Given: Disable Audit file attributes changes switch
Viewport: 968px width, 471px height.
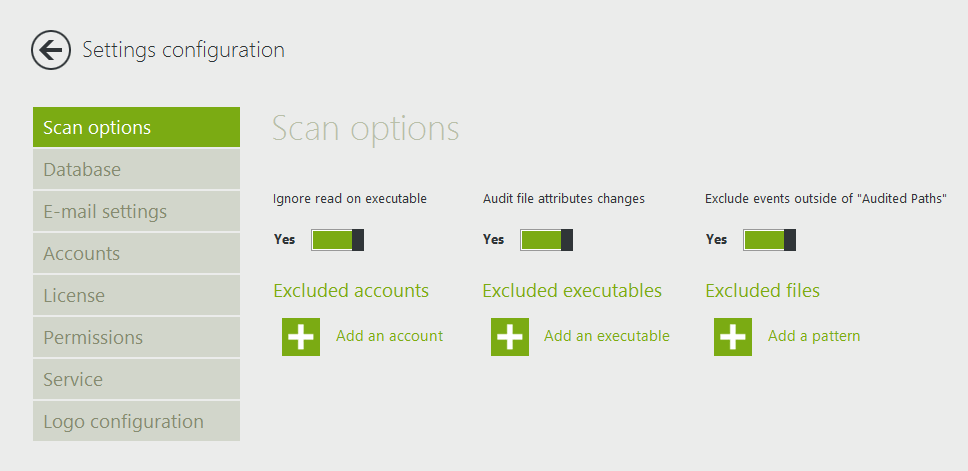Looking at the screenshot, I should pyautogui.click(x=546, y=240).
